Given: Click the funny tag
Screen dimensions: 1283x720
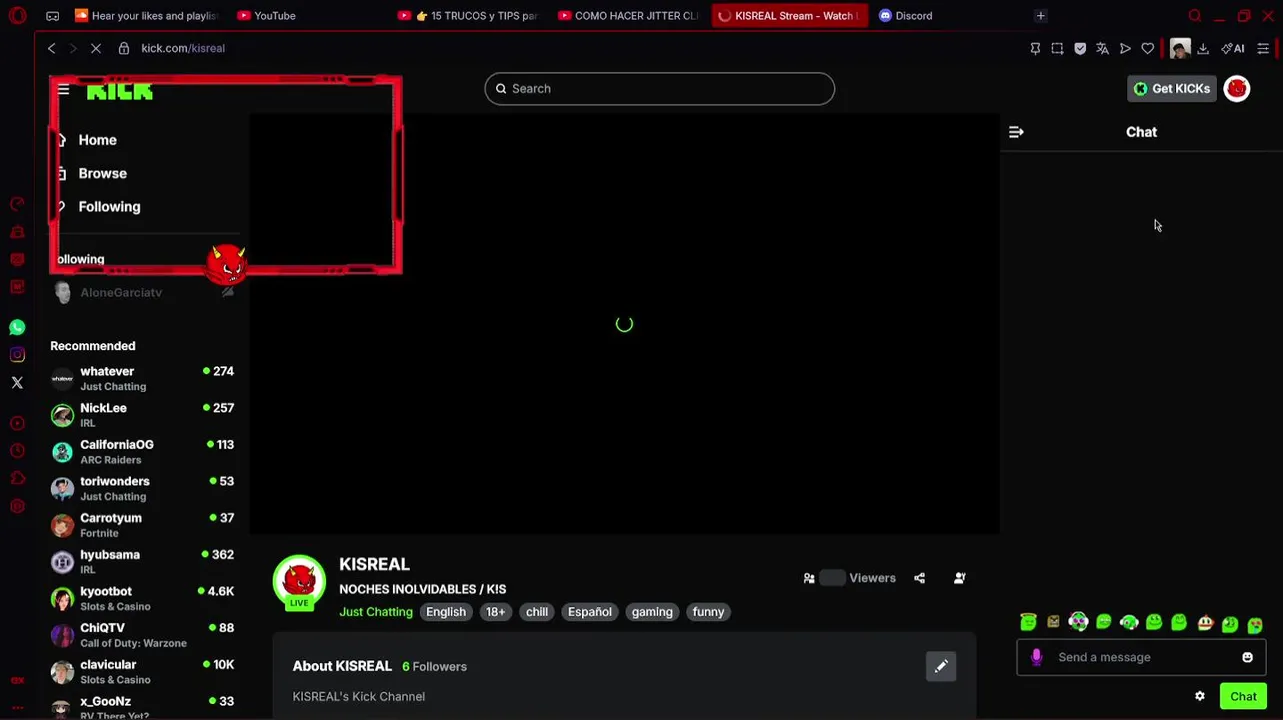Looking at the screenshot, I should 708,612.
